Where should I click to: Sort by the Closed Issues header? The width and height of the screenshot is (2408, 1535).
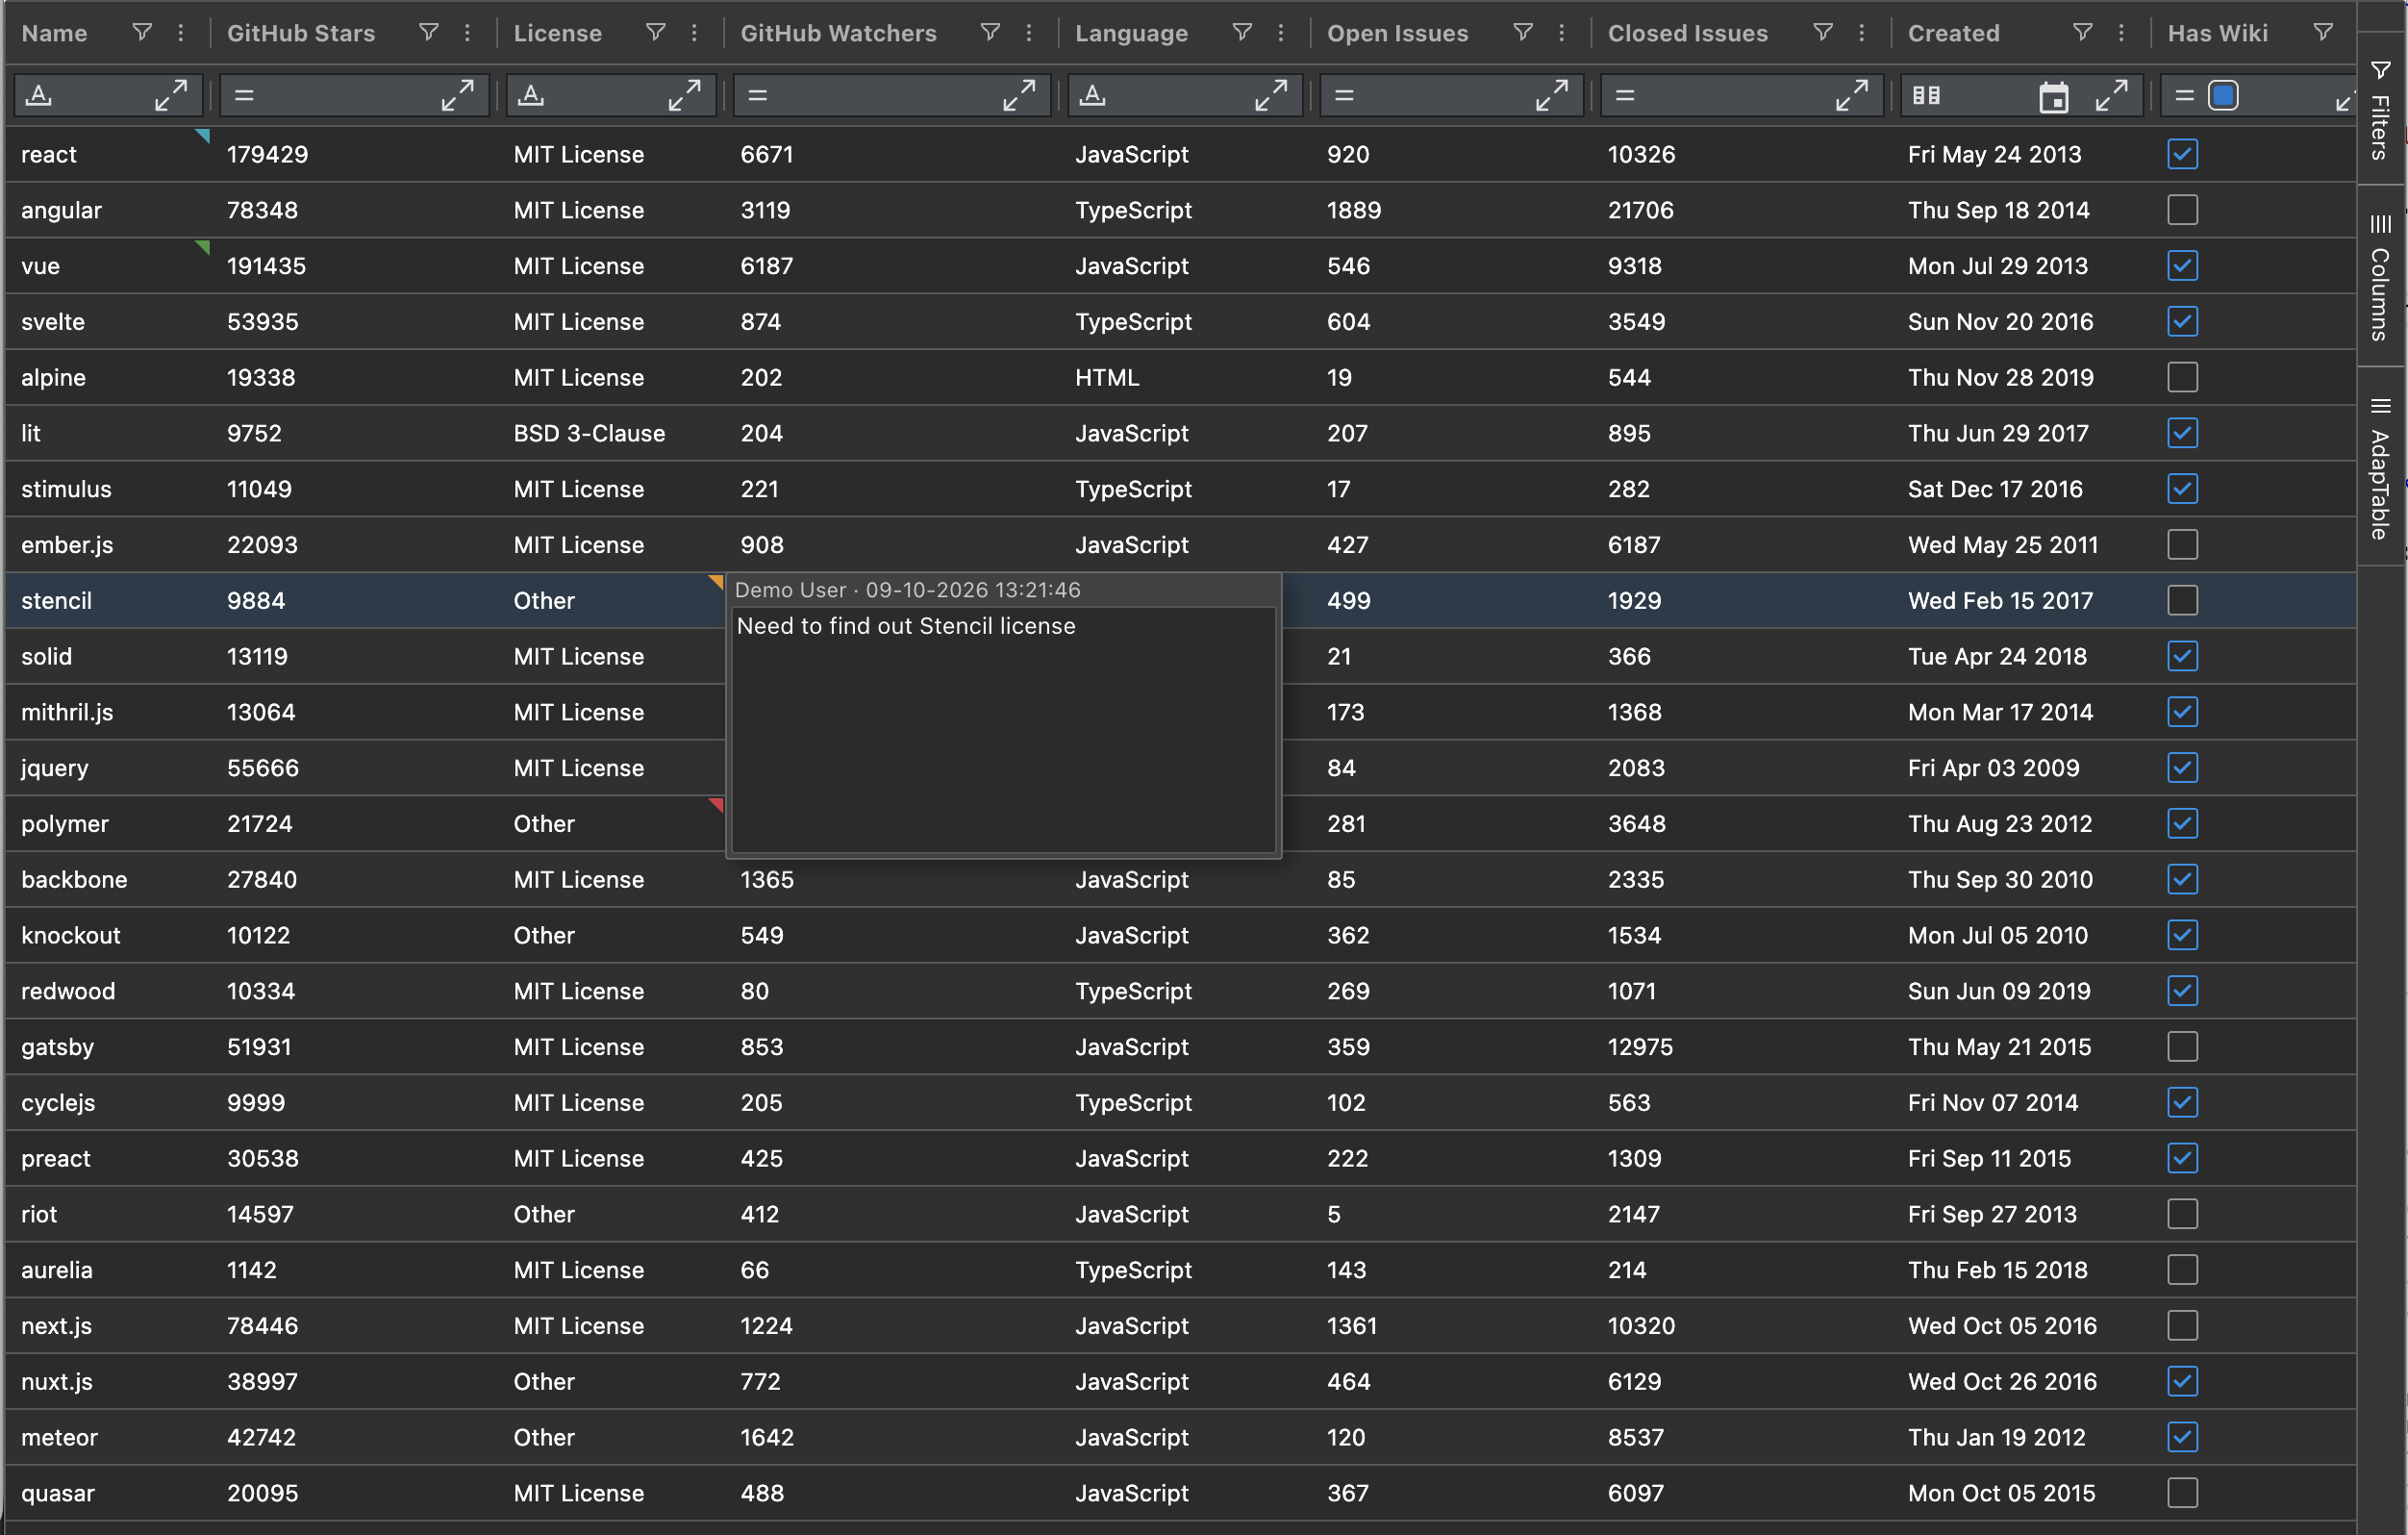[x=1688, y=33]
